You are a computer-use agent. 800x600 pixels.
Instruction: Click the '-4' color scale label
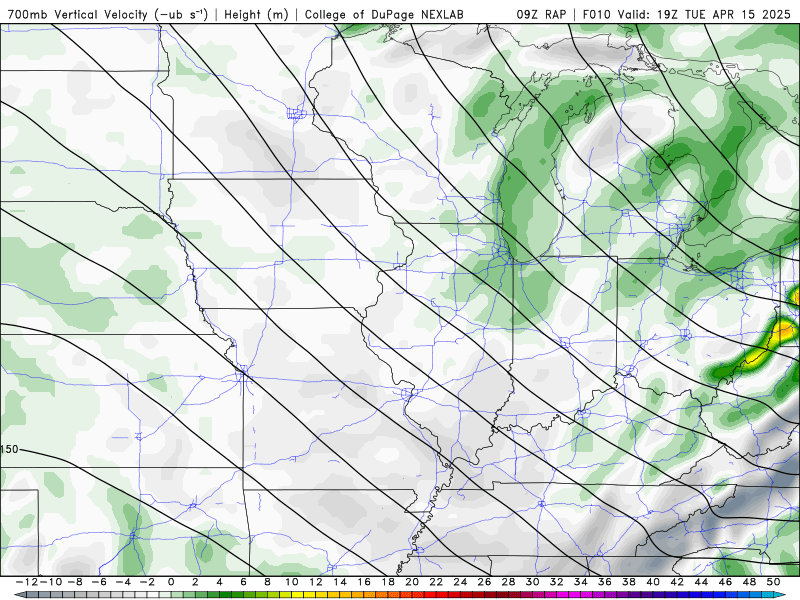[123, 582]
